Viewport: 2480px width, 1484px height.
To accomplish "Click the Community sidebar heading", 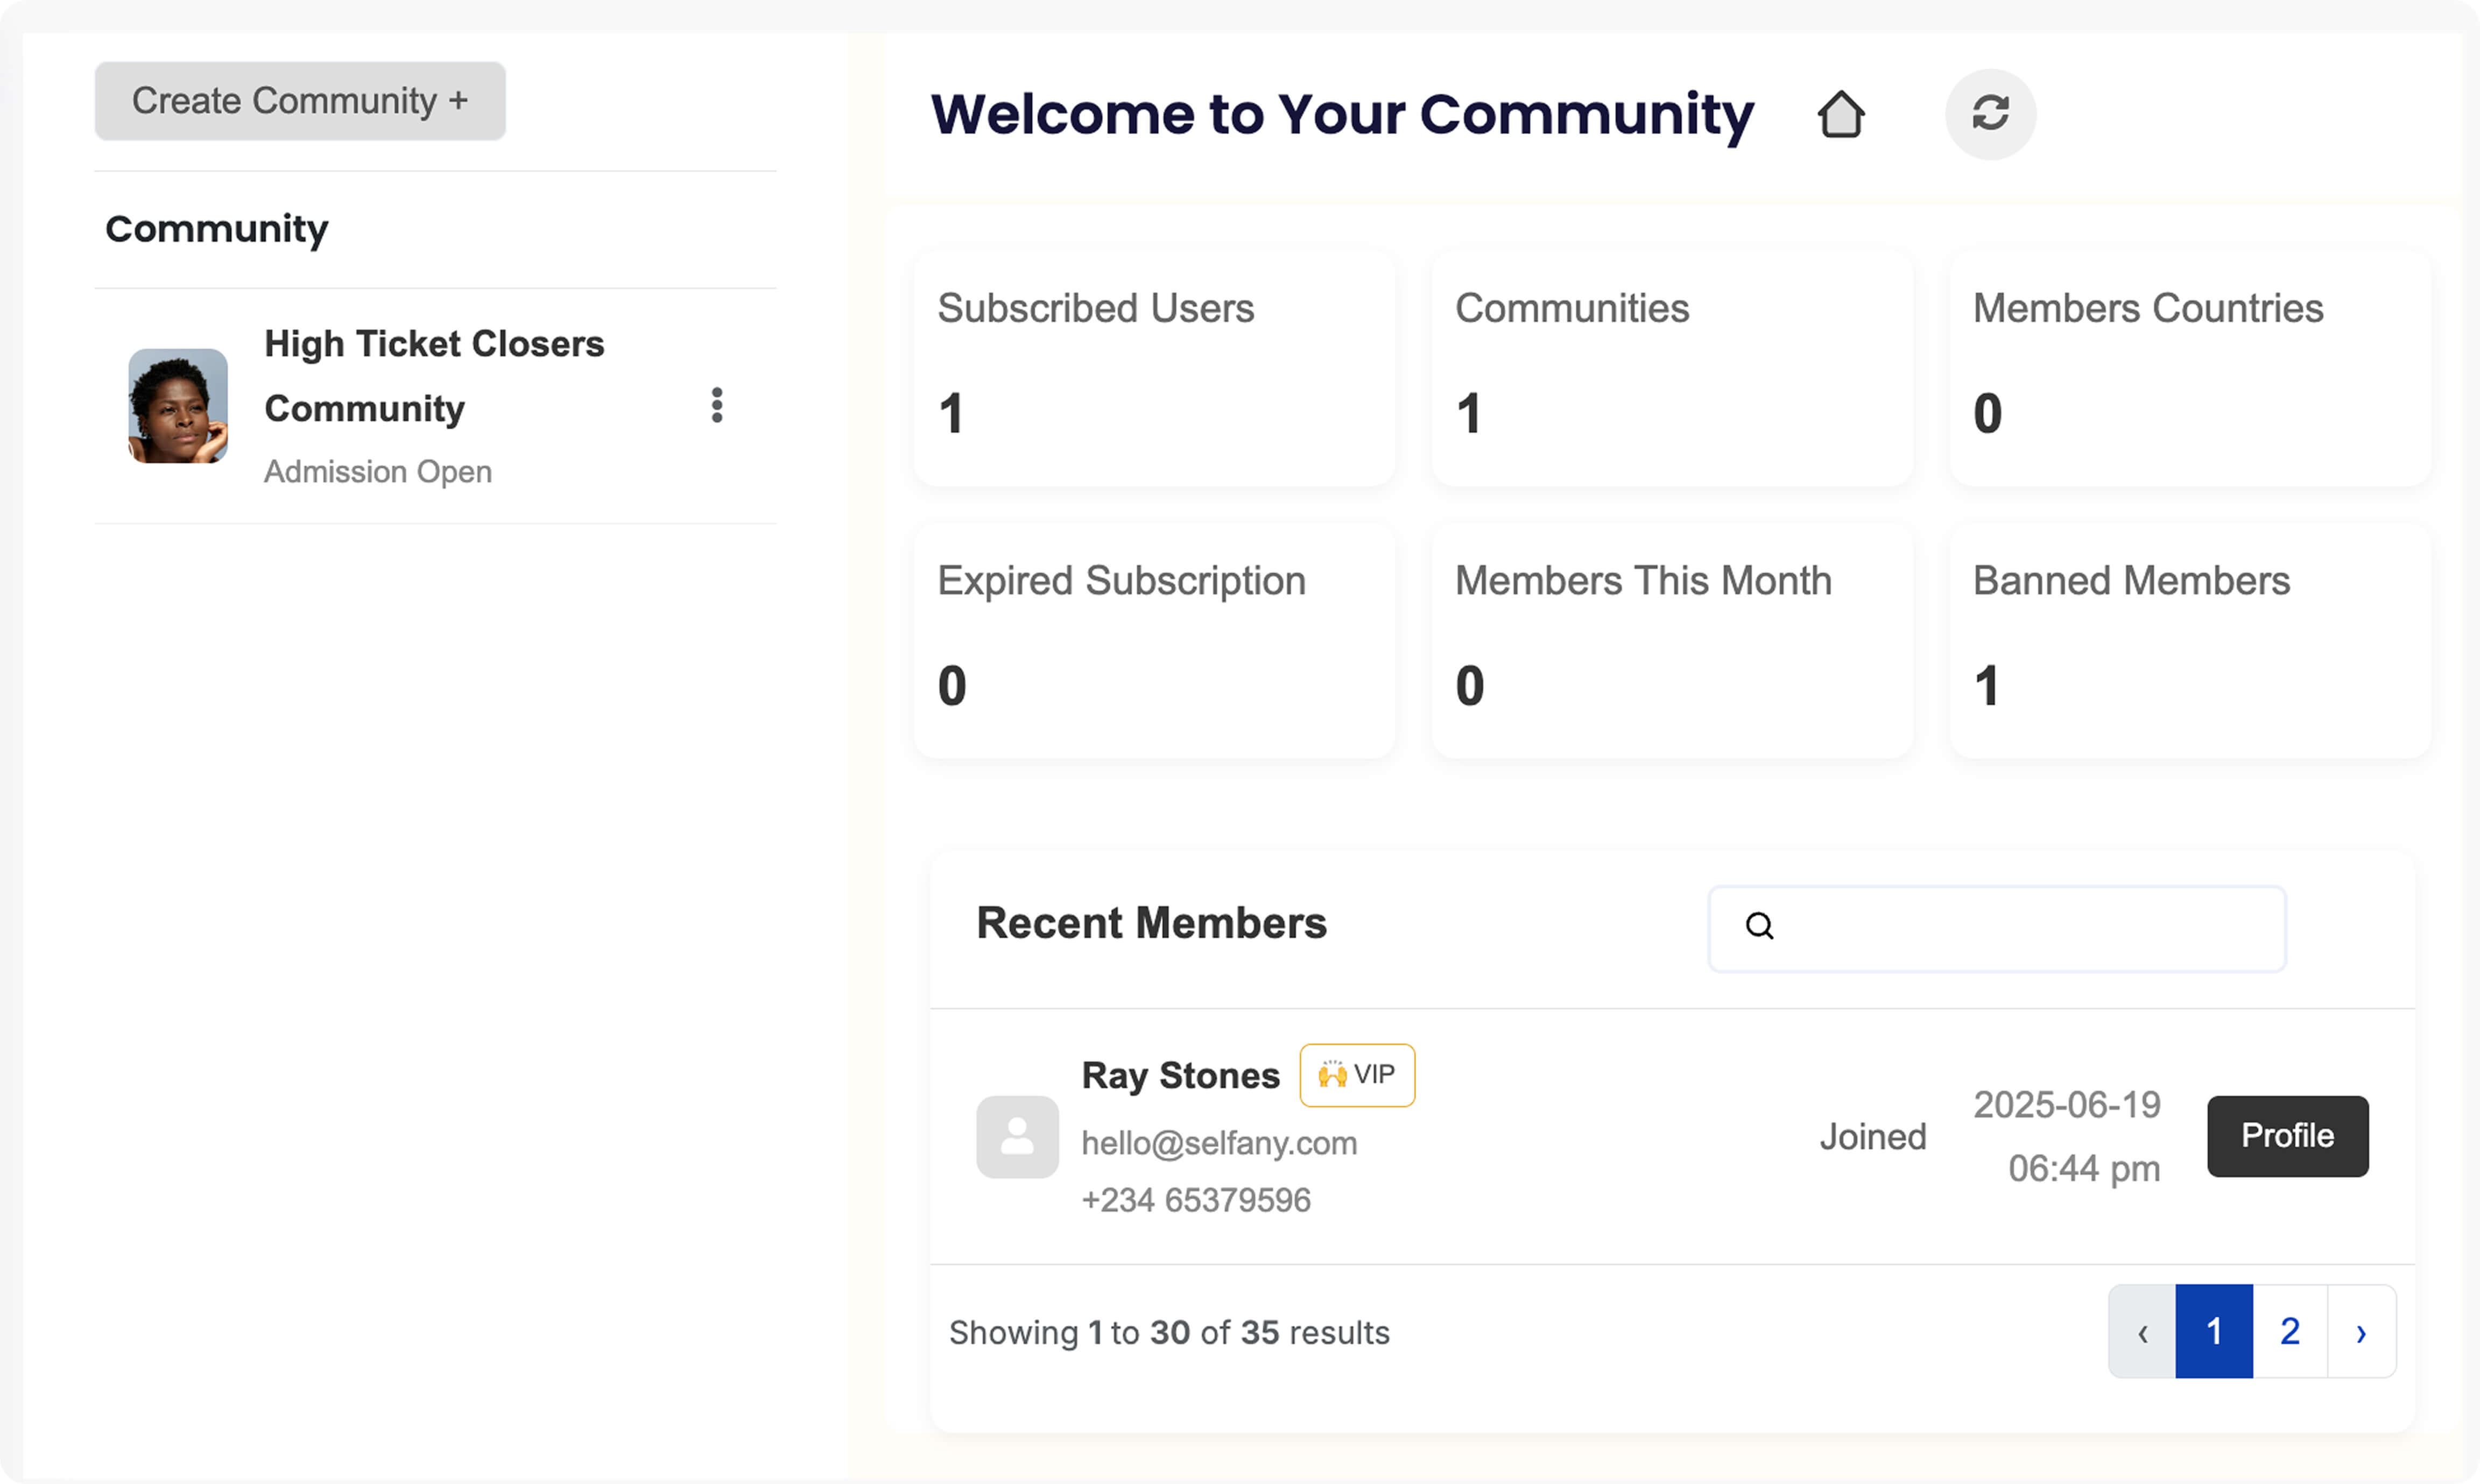I will 217,230.
